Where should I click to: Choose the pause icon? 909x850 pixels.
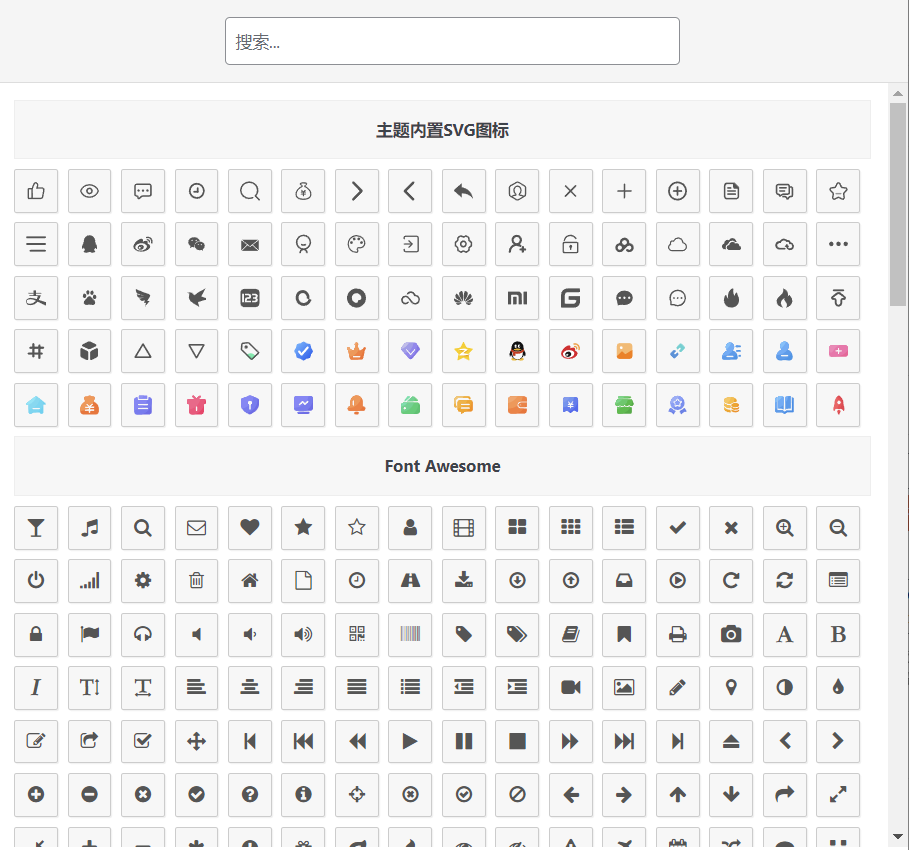464,741
